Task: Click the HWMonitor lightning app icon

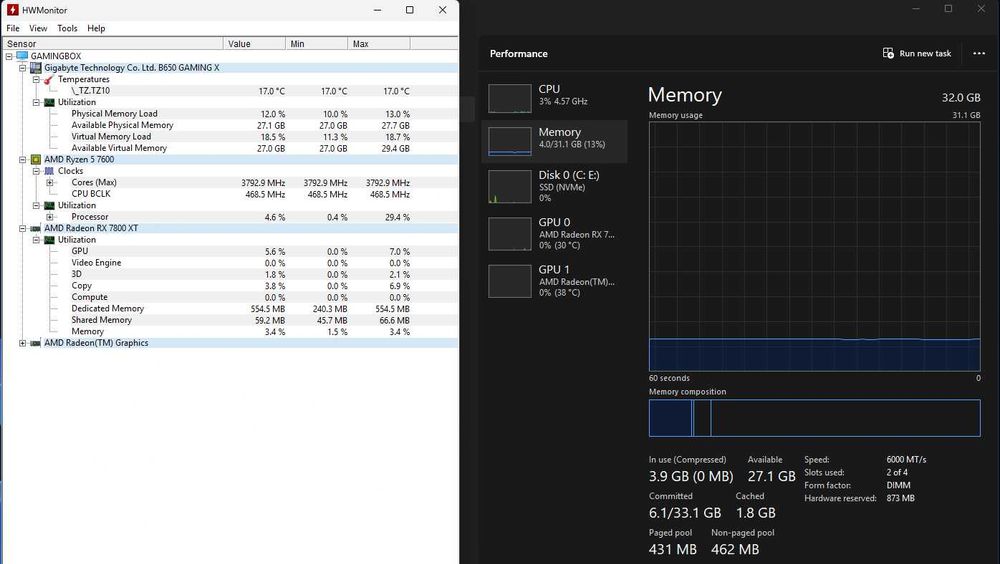Action: click(13, 10)
